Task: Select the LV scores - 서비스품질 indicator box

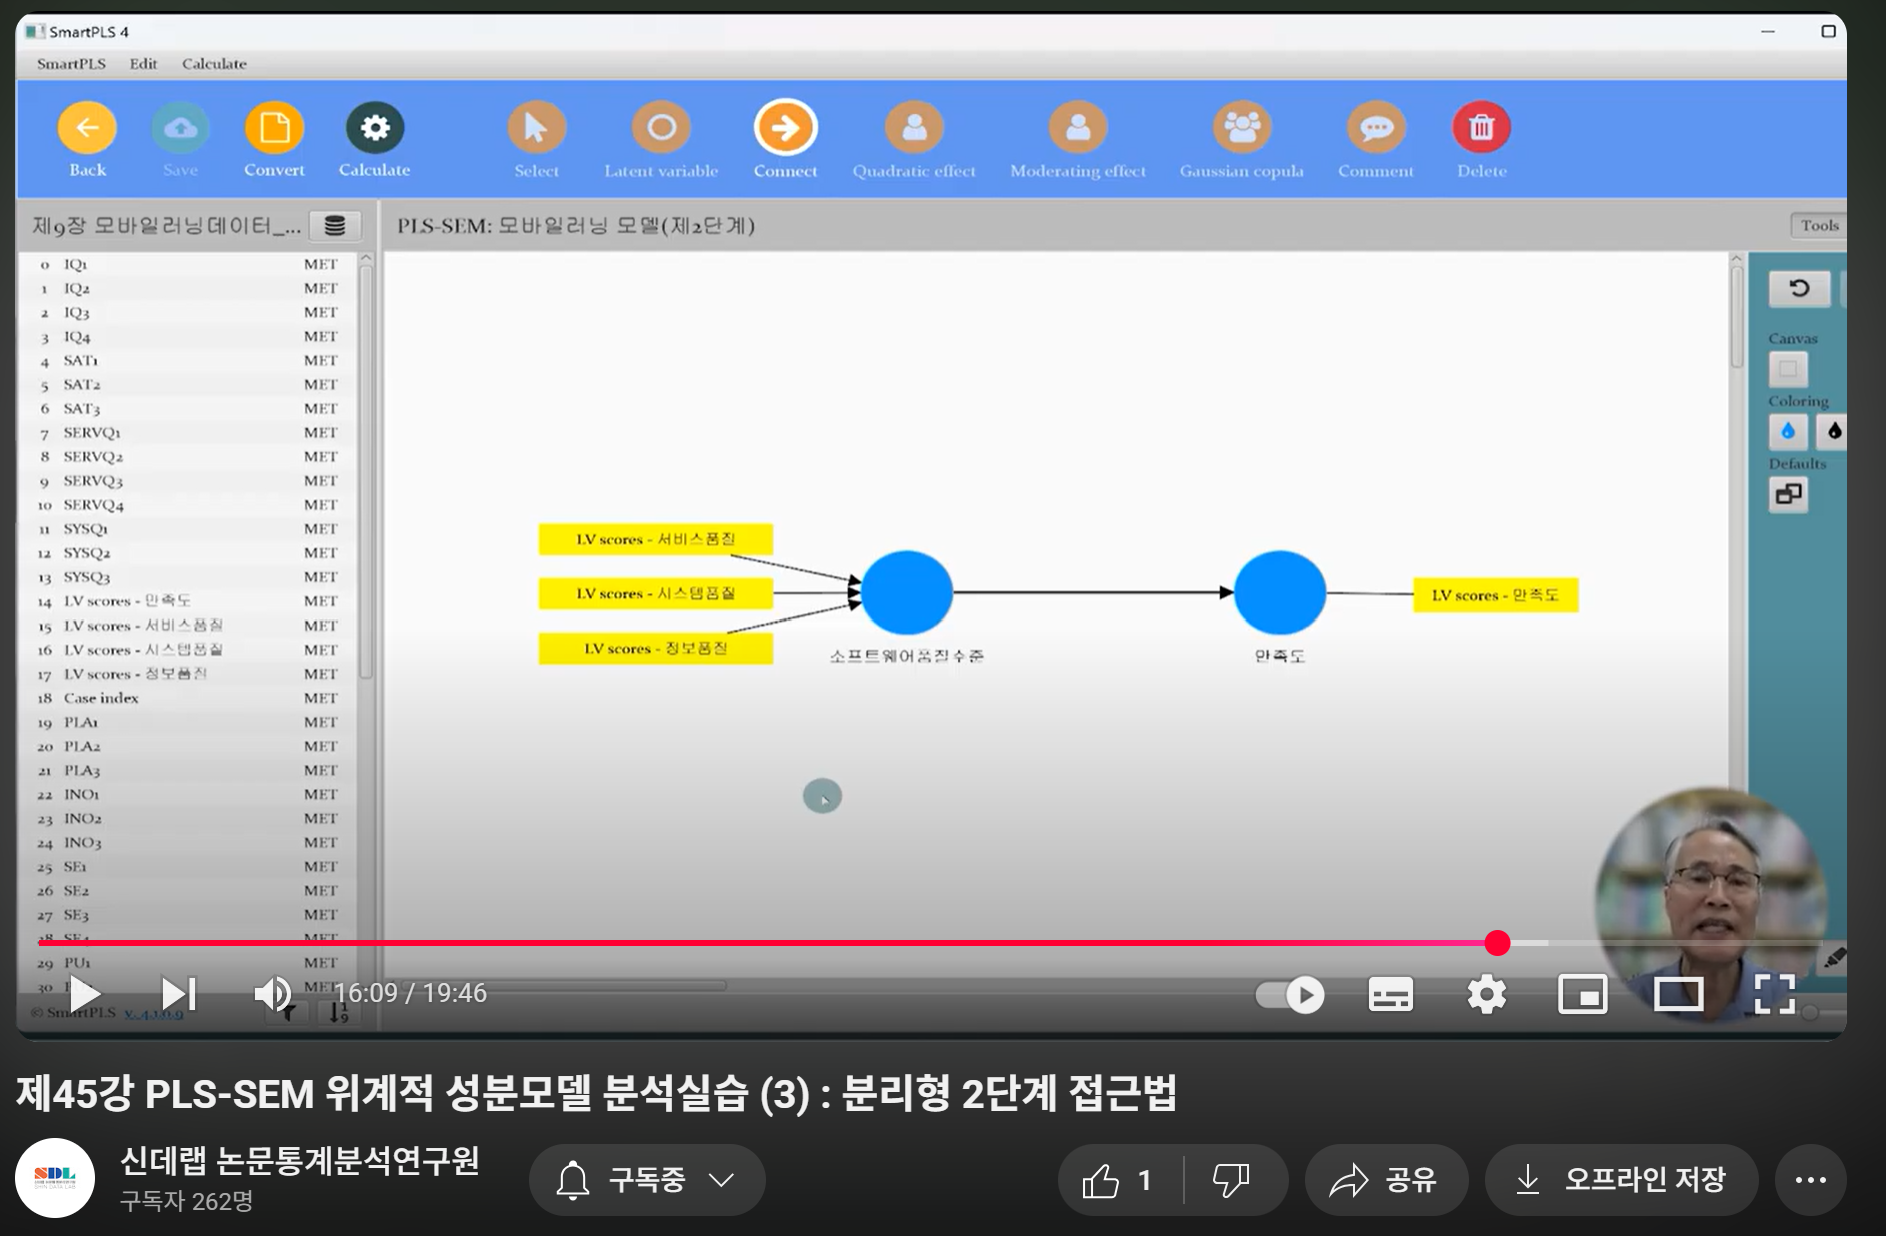Action: coord(656,539)
